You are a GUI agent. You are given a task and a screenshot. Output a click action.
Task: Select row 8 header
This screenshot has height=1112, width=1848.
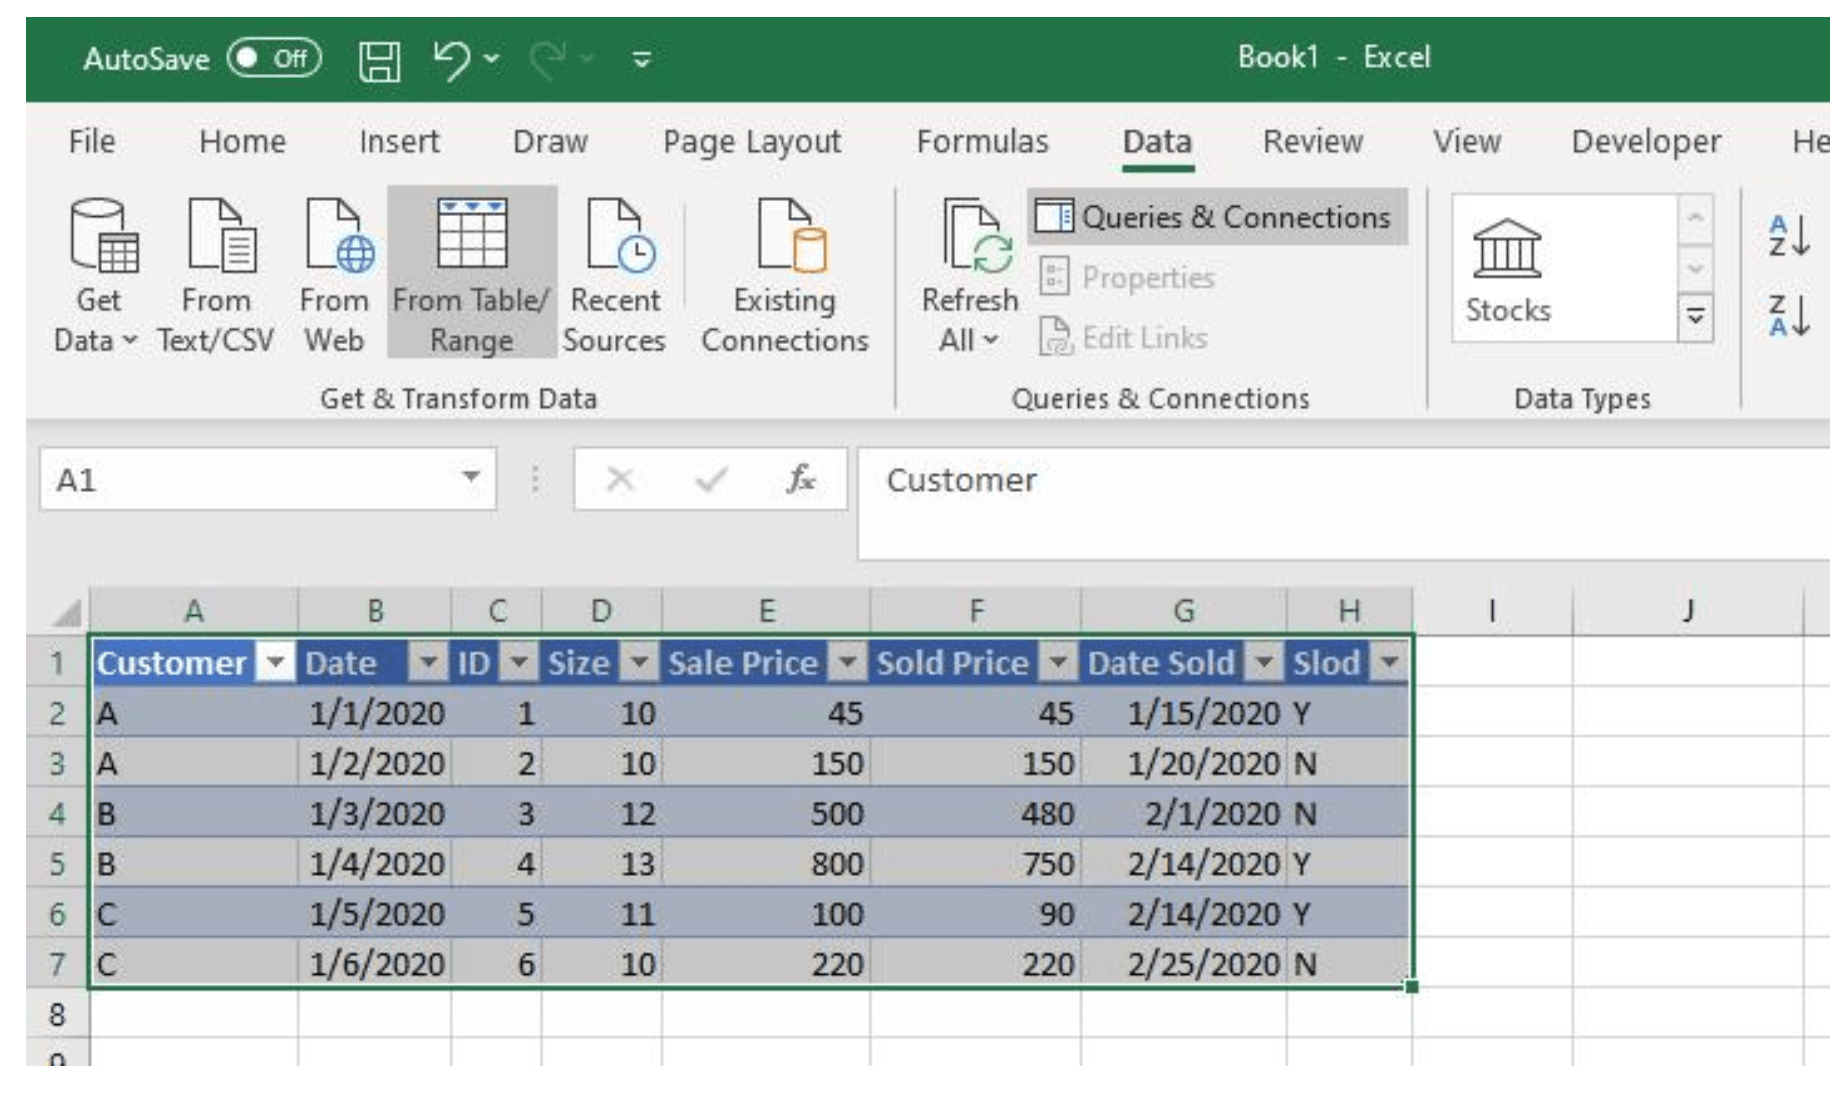(57, 1014)
